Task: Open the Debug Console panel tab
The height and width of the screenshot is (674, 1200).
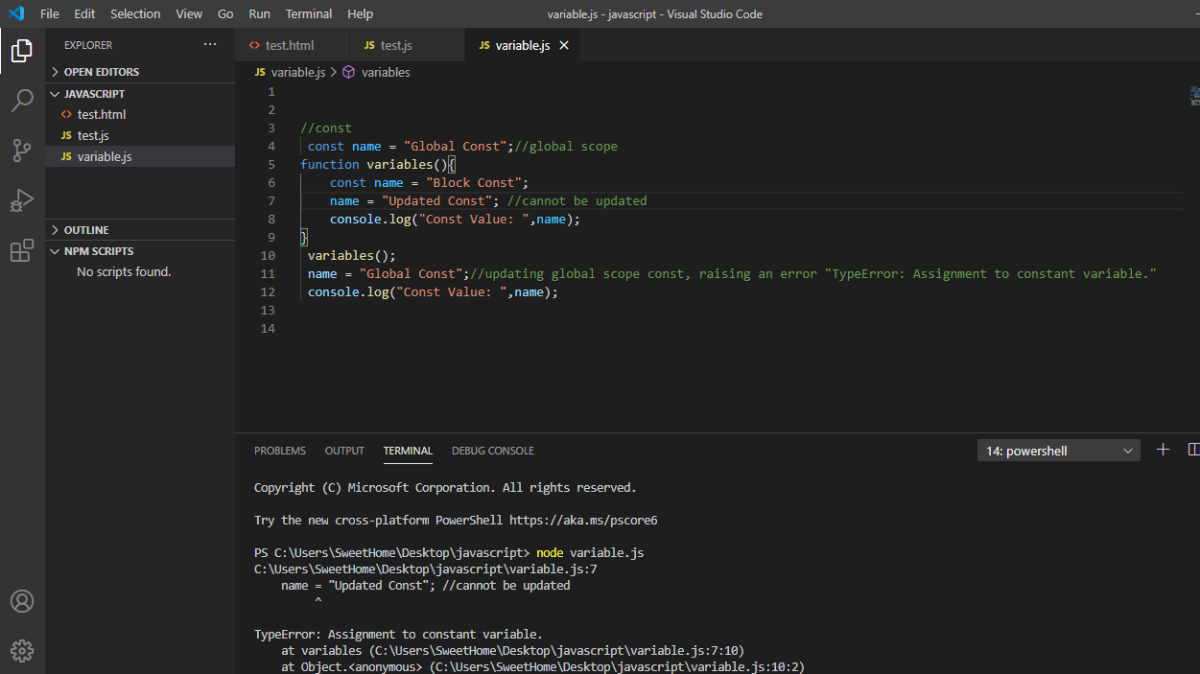Action: [492, 451]
